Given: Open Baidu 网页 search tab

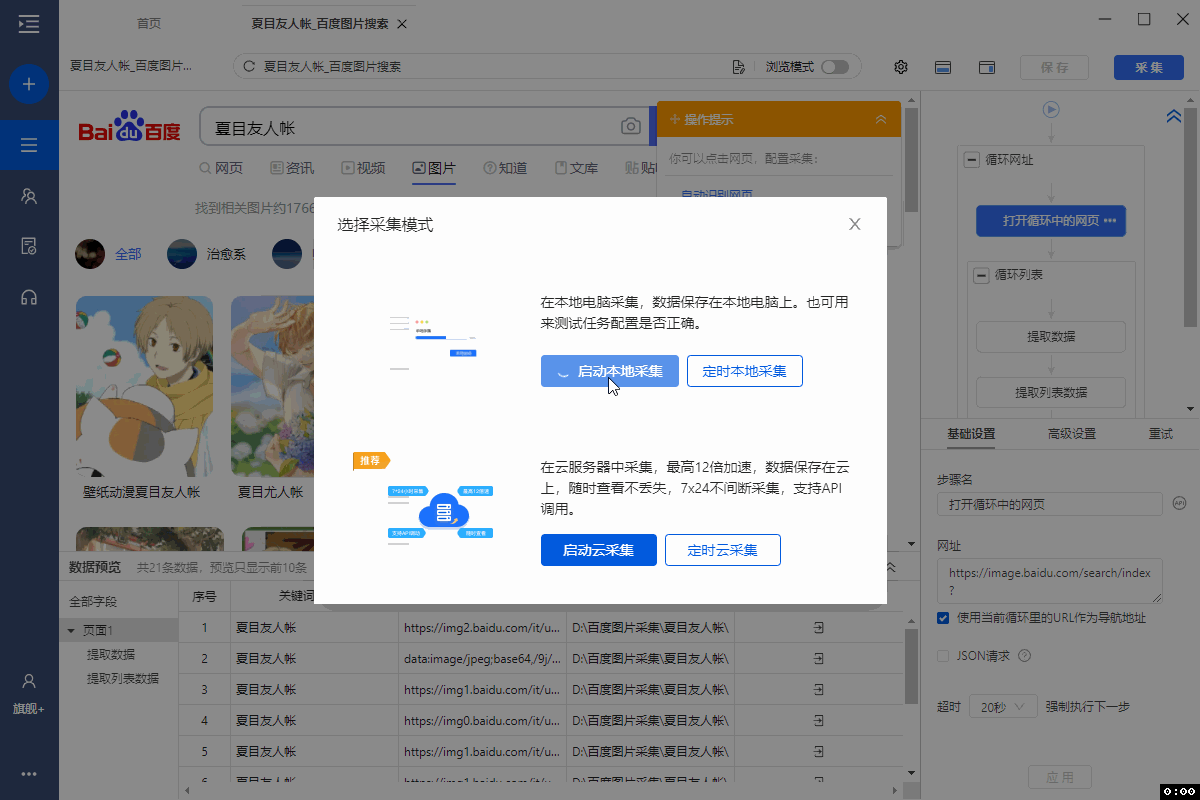Looking at the screenshot, I should [x=221, y=168].
